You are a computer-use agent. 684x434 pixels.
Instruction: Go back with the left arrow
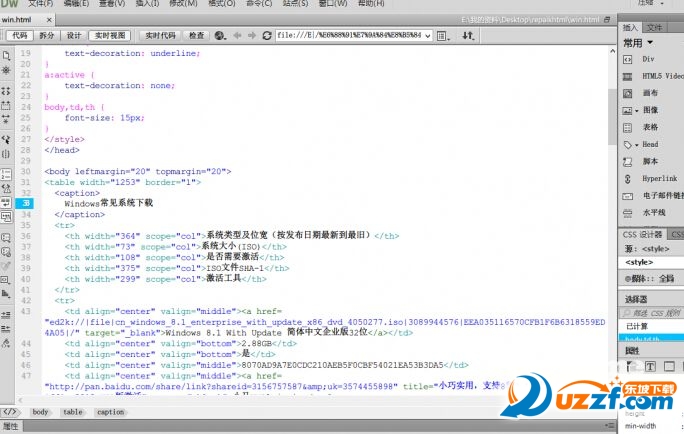tap(237, 35)
